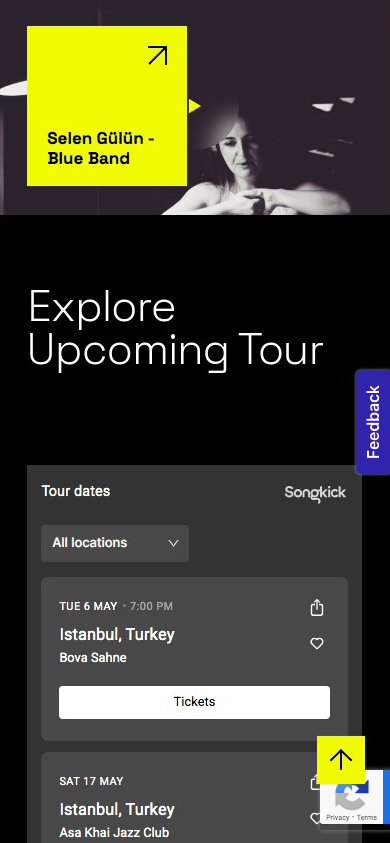Click the TUE 6 MAY 7:00 PM date label
The width and height of the screenshot is (390, 843).
116,606
